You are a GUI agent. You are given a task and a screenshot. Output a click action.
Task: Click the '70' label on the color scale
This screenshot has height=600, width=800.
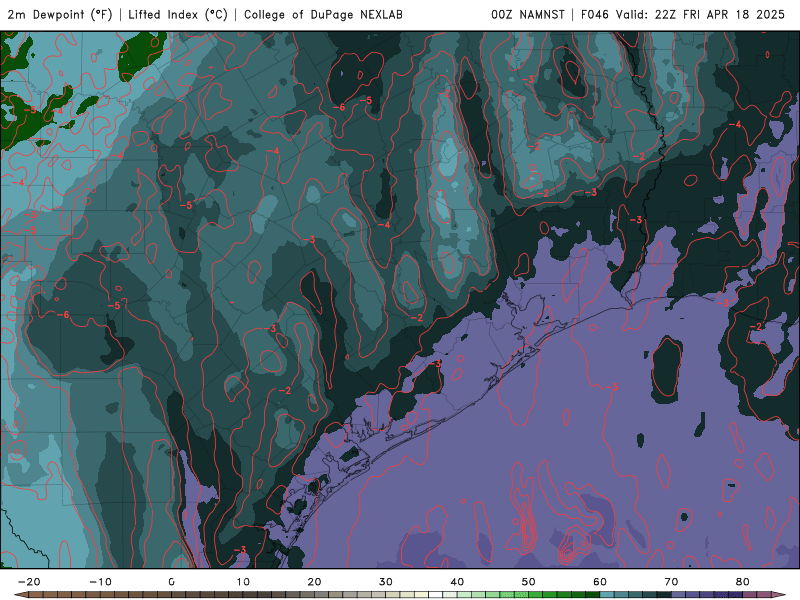point(671,582)
